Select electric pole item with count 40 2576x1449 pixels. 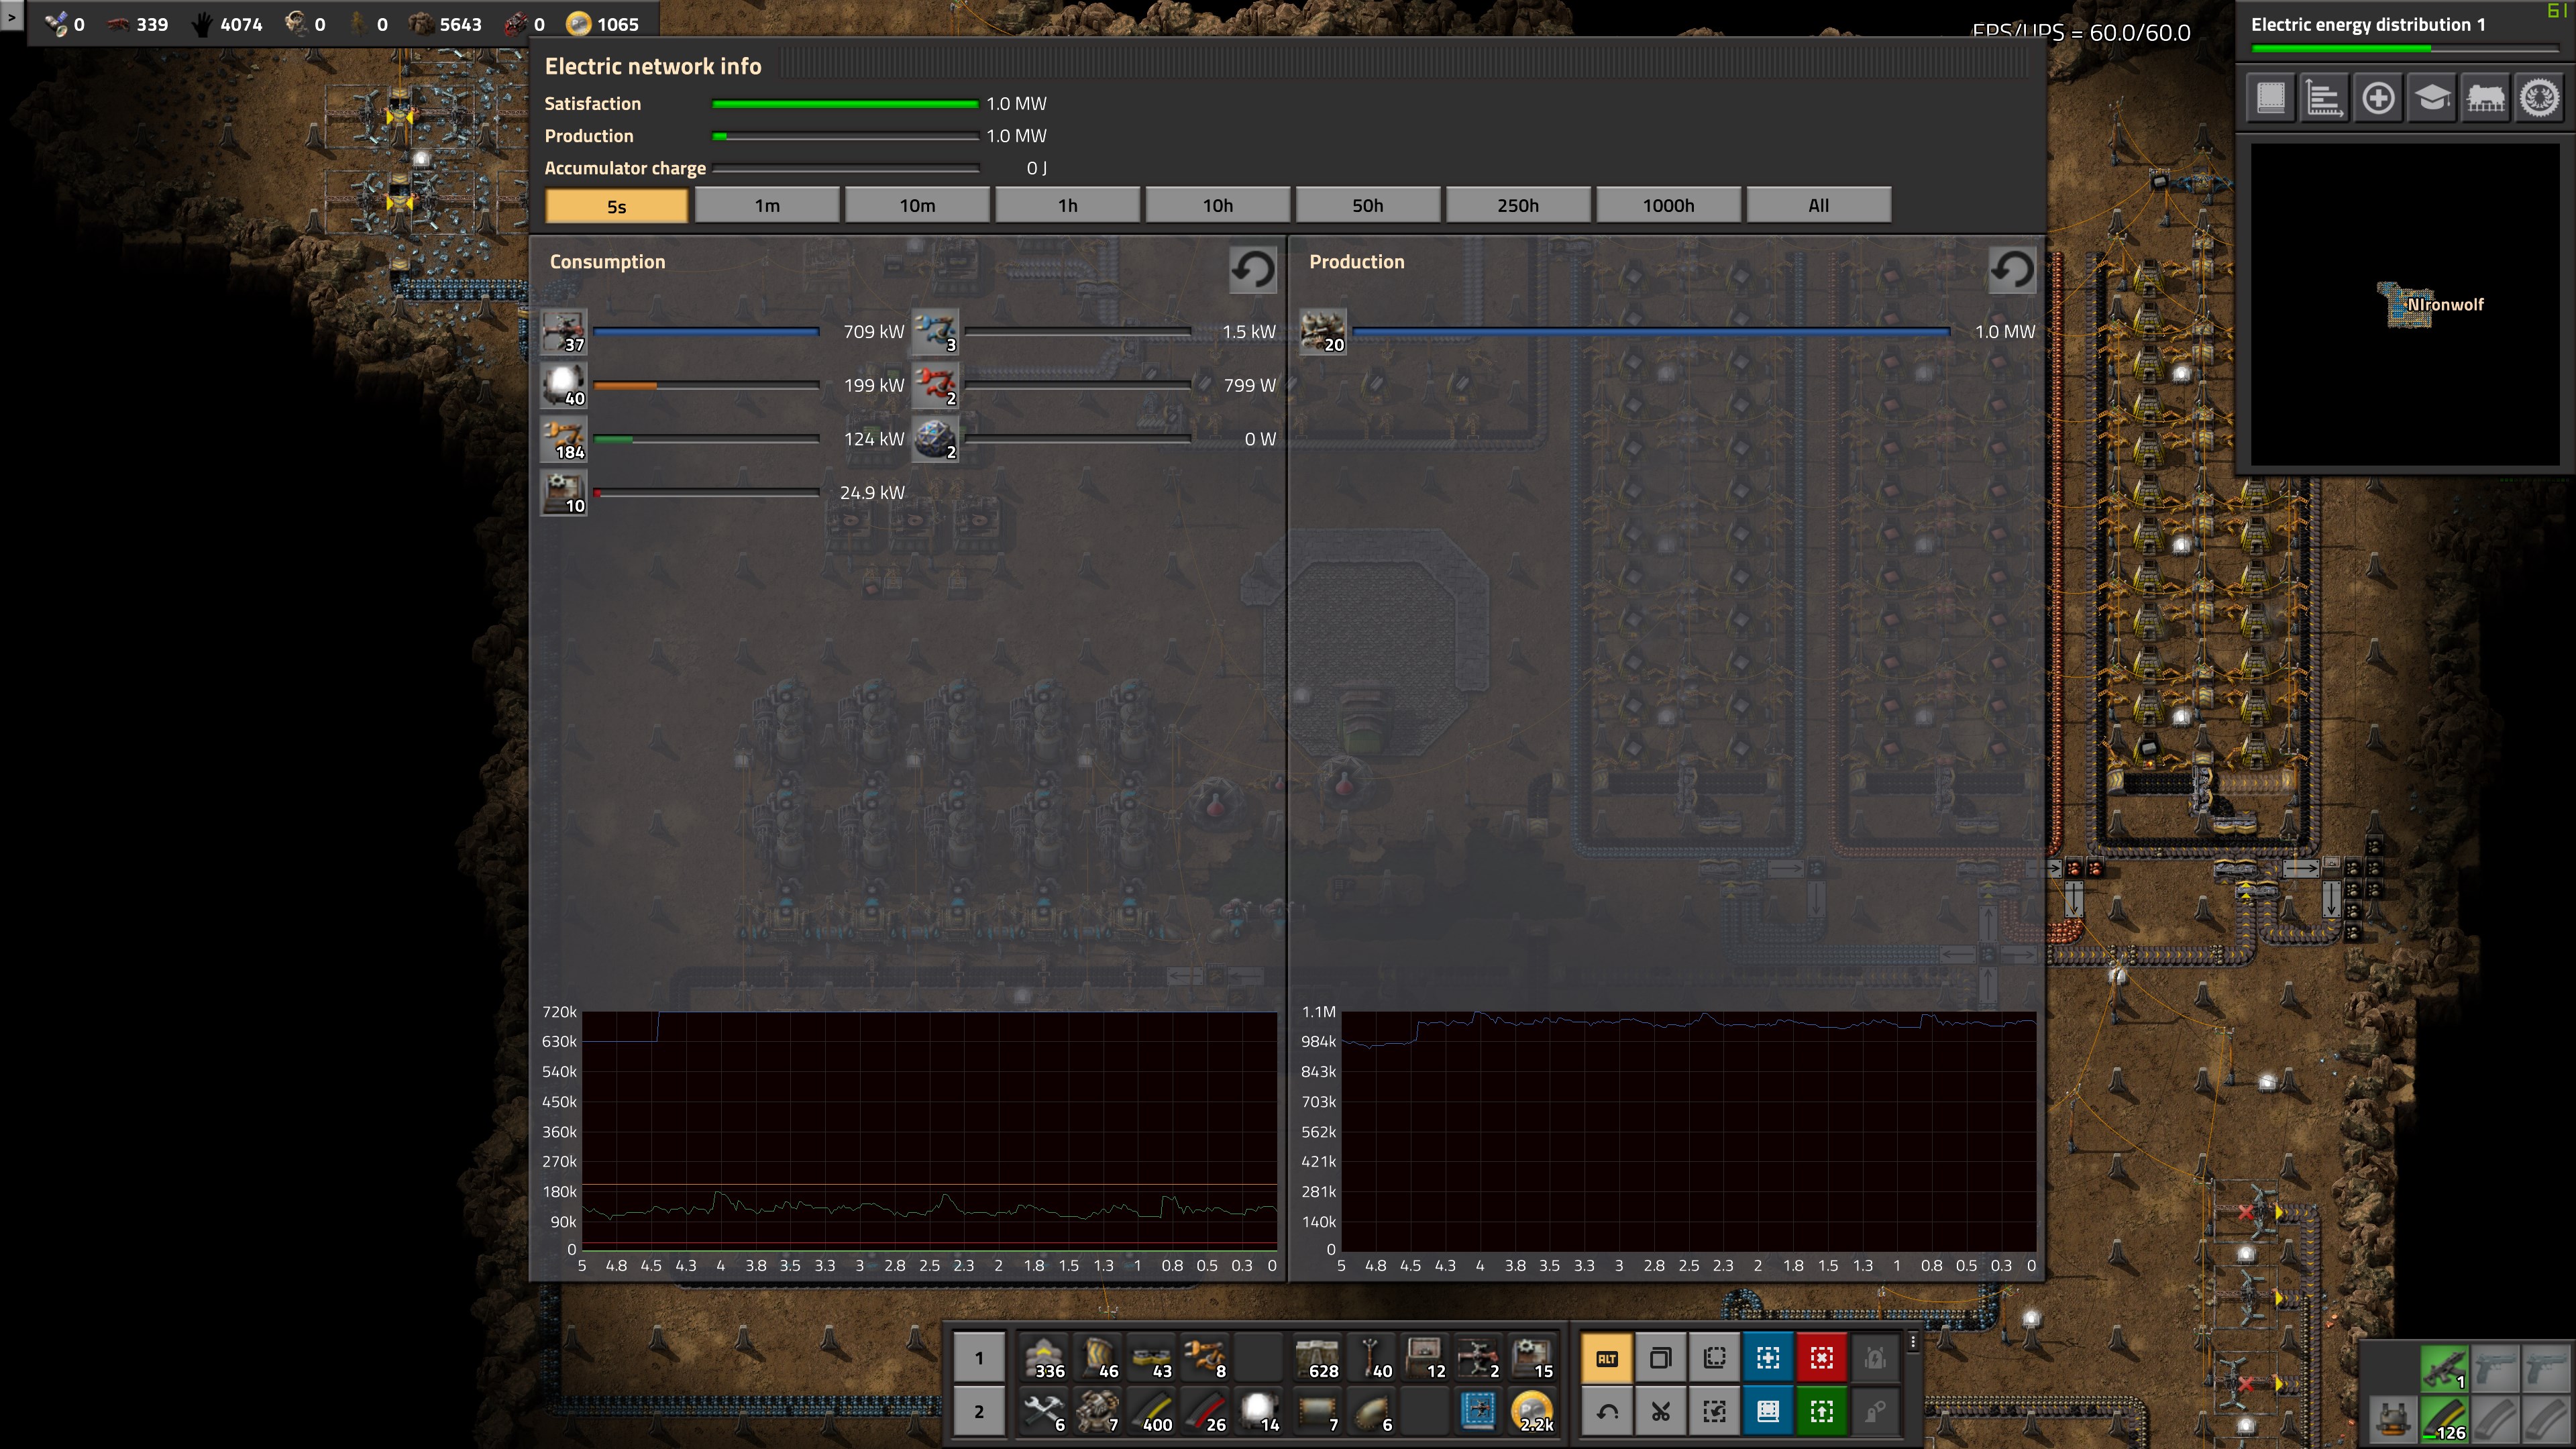point(1371,1358)
